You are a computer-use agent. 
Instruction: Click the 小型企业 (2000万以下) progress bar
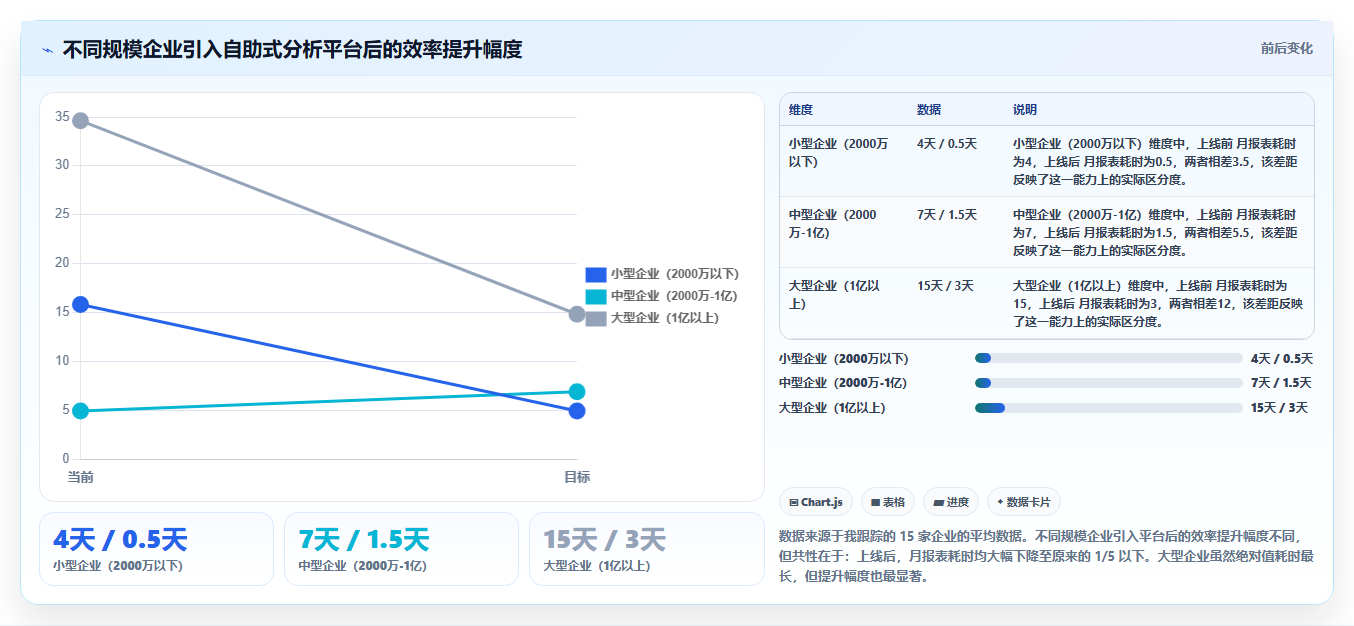pyautogui.click(x=1108, y=358)
